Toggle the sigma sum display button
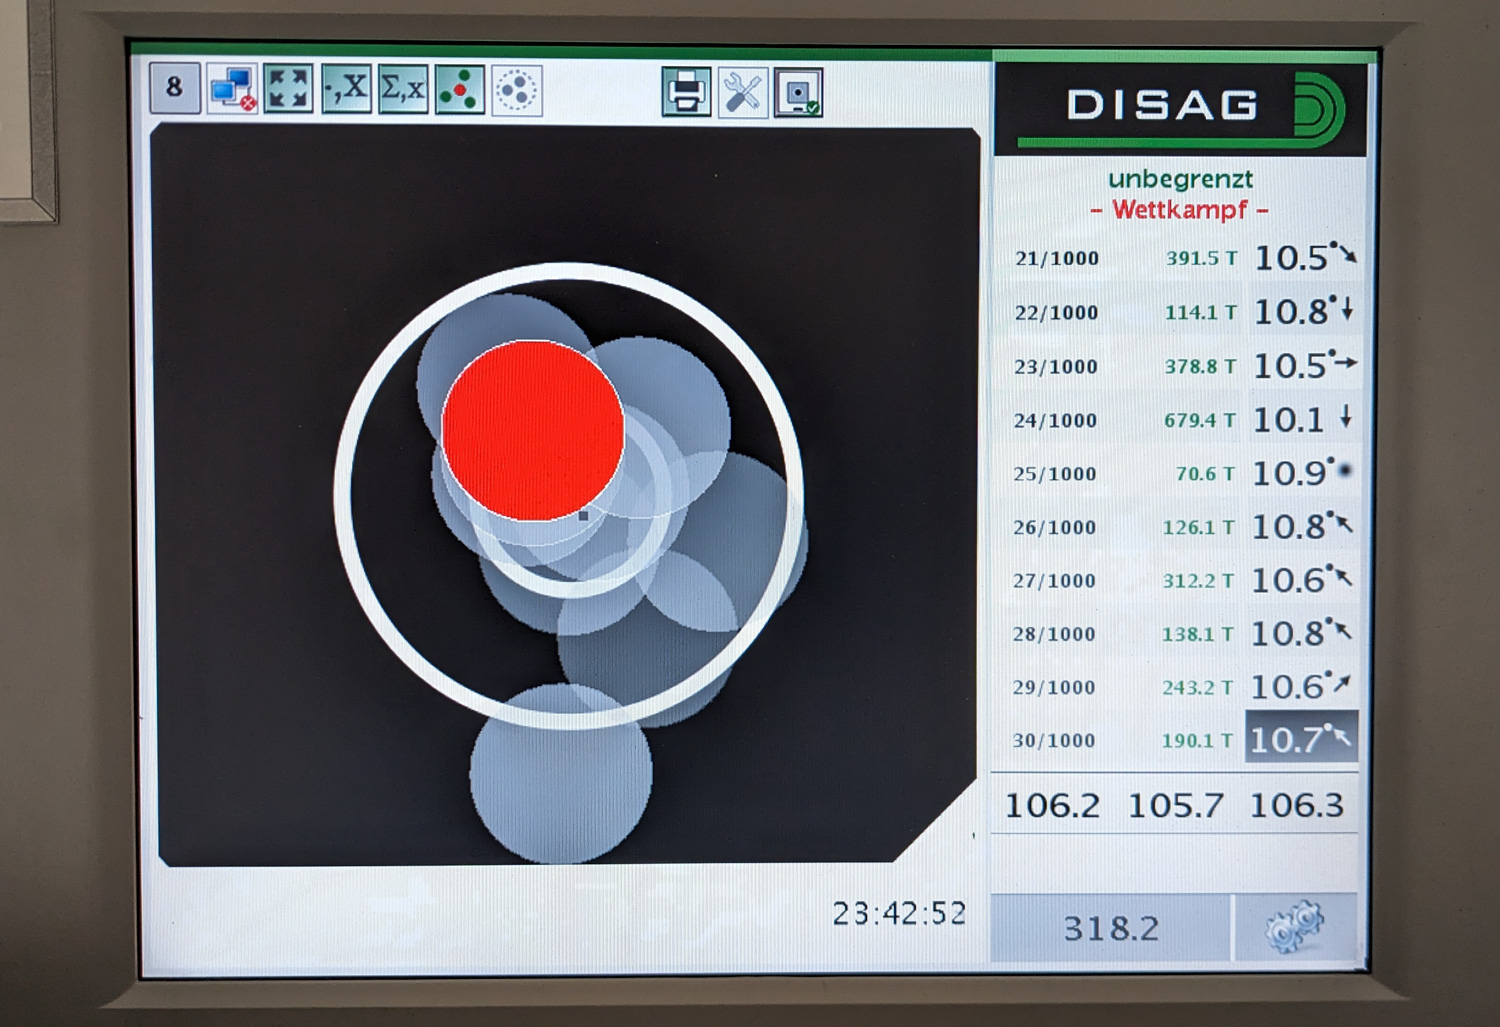This screenshot has height=1027, width=1500. pyautogui.click(x=403, y=89)
